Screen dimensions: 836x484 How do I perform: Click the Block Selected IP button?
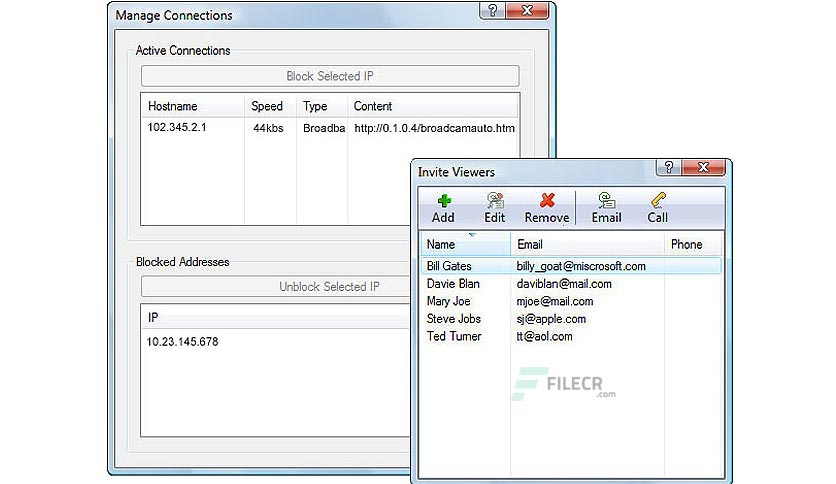pyautogui.click(x=330, y=76)
